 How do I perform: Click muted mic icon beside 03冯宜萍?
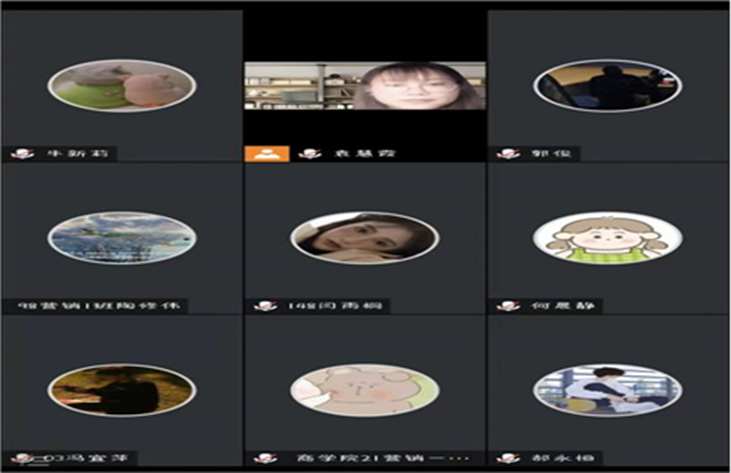22,459
